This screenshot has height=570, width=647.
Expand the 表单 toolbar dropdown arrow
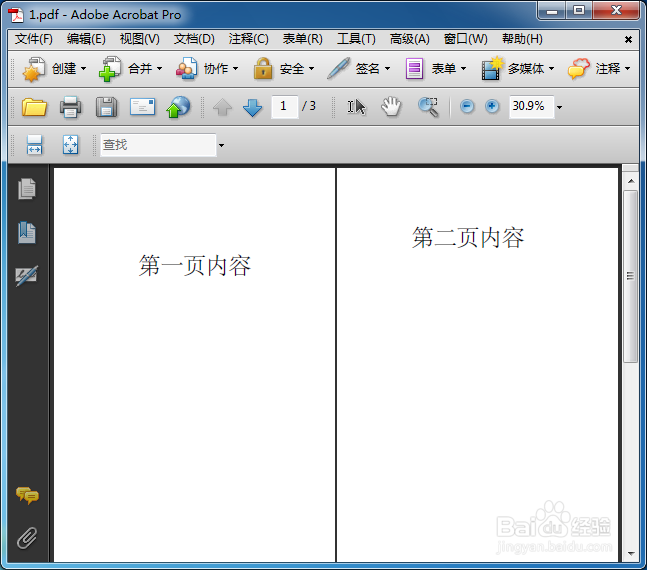click(x=463, y=69)
